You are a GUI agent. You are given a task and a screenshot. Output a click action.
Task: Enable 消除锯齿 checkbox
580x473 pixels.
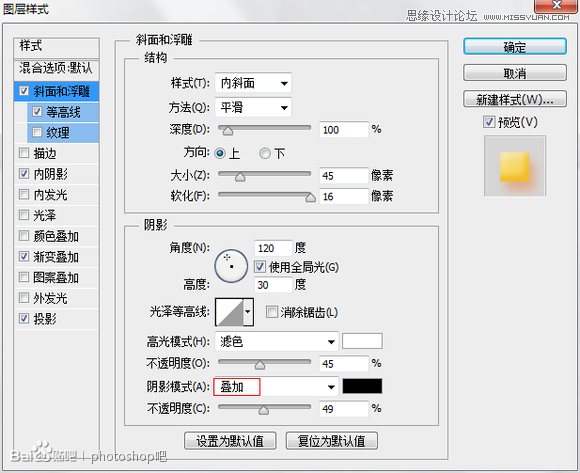pyautogui.click(x=272, y=312)
